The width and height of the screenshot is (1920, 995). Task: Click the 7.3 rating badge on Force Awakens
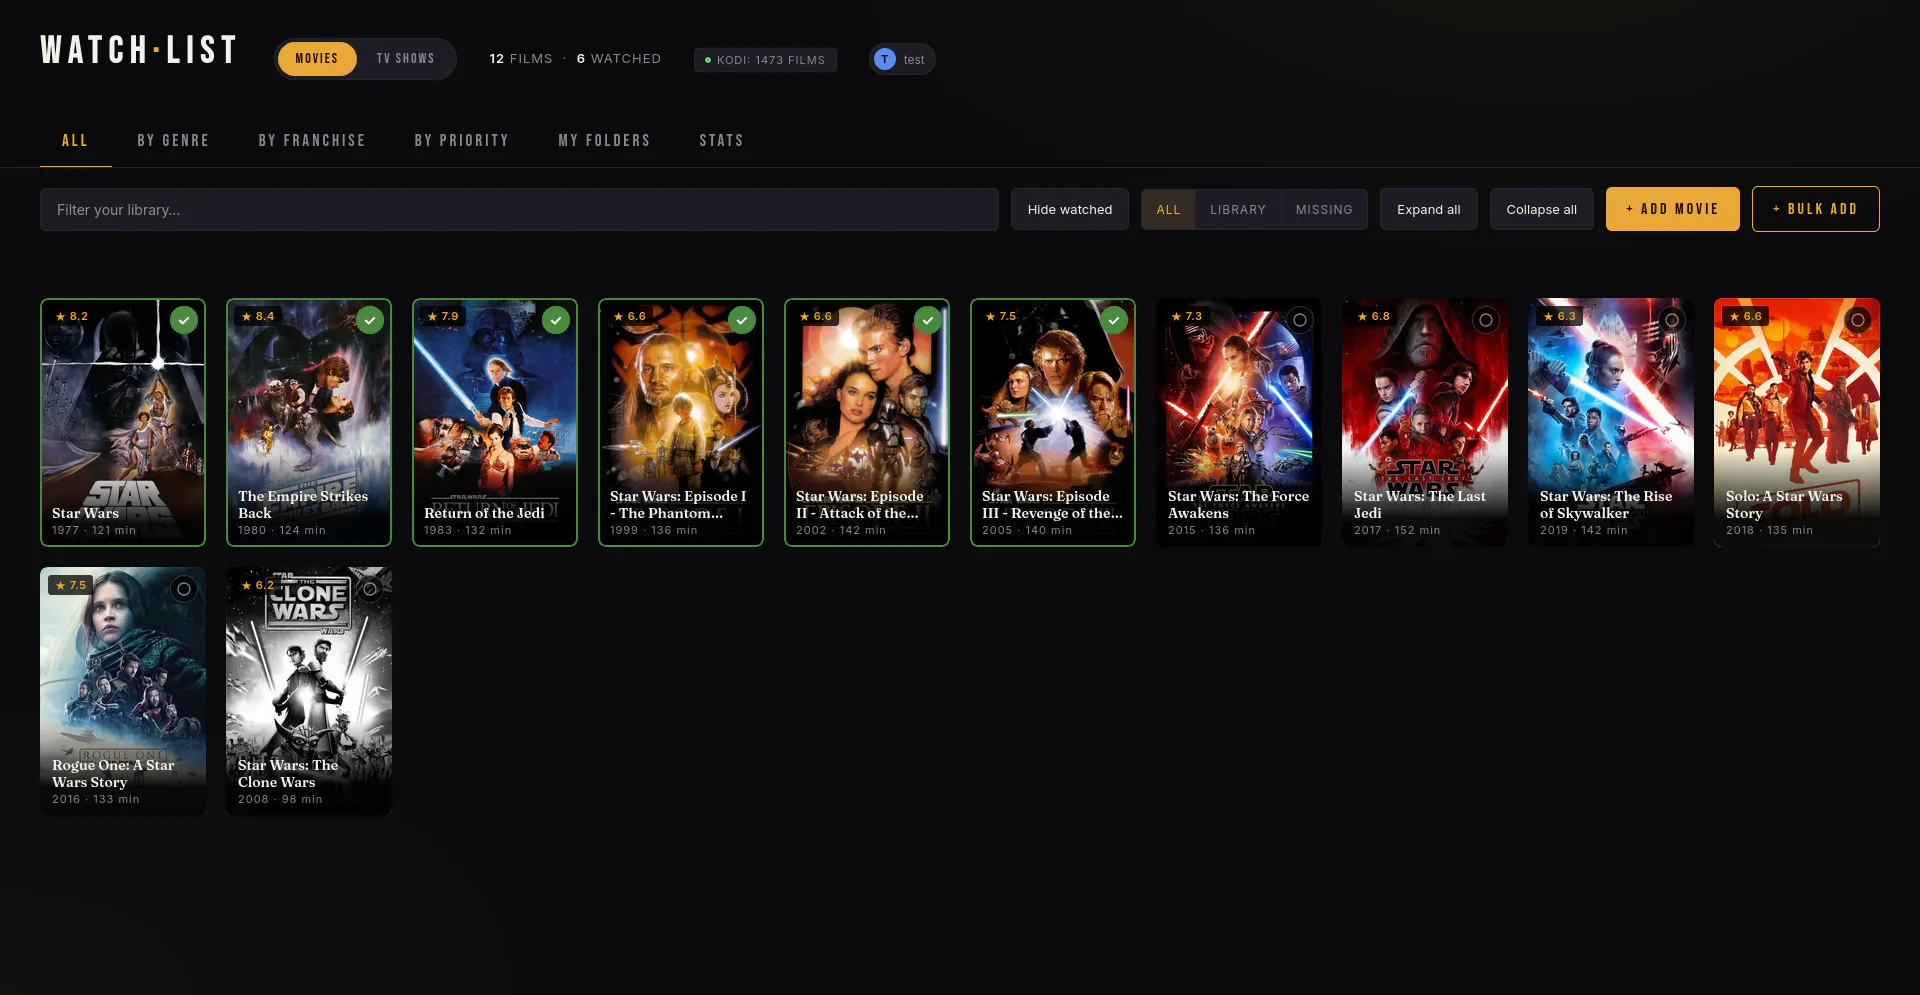click(x=1187, y=316)
